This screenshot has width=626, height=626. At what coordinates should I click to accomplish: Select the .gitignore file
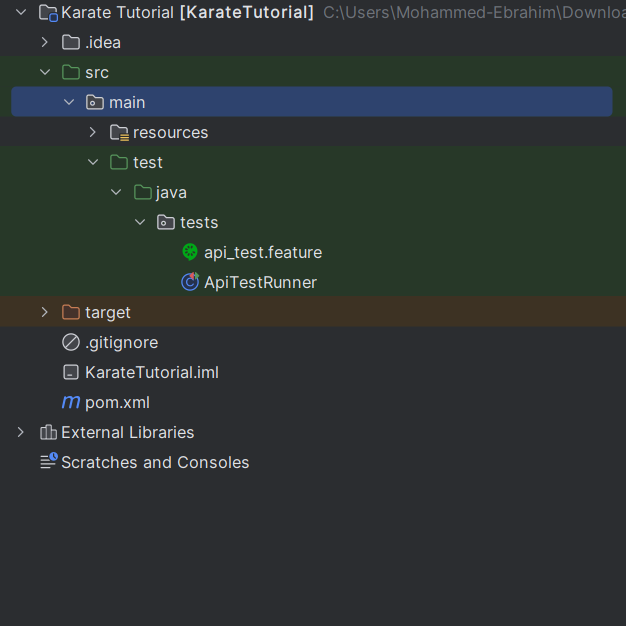(121, 343)
